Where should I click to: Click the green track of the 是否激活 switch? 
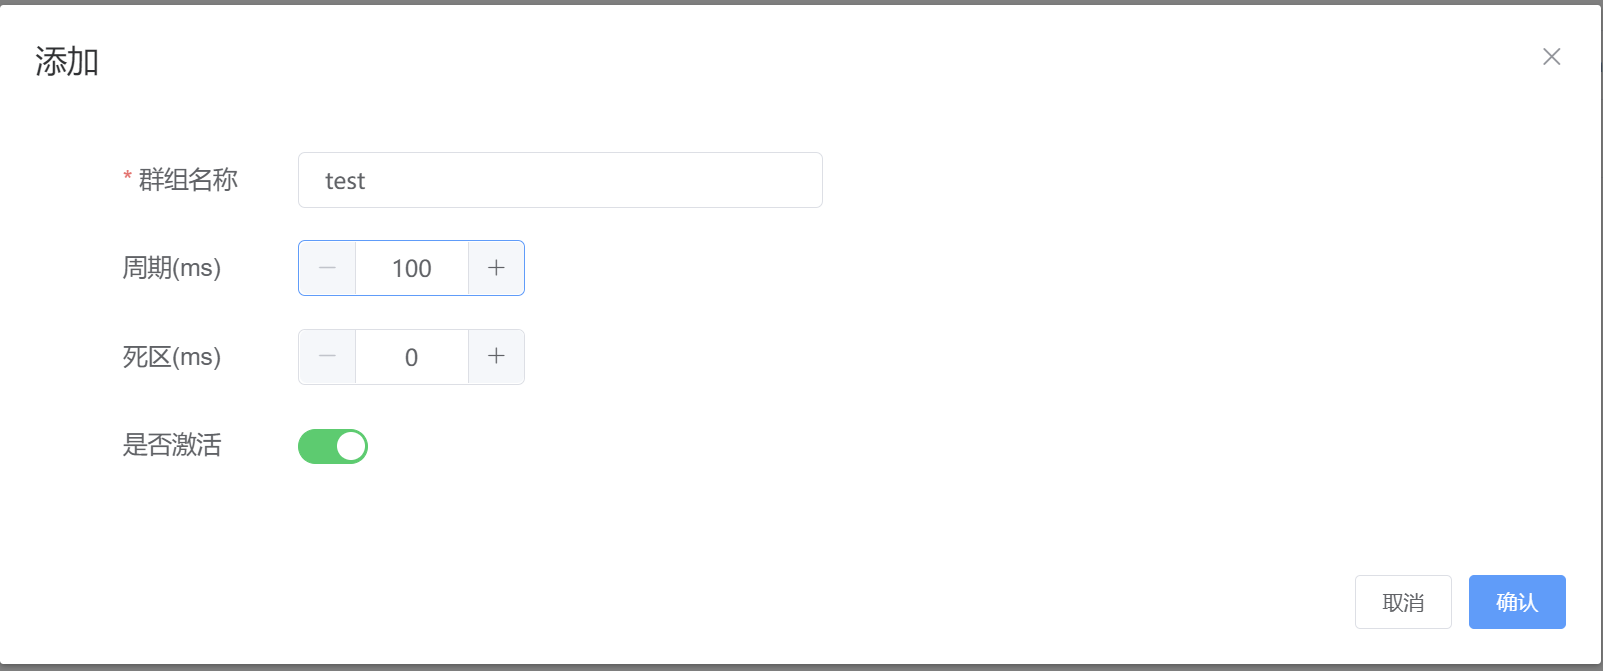coord(316,446)
